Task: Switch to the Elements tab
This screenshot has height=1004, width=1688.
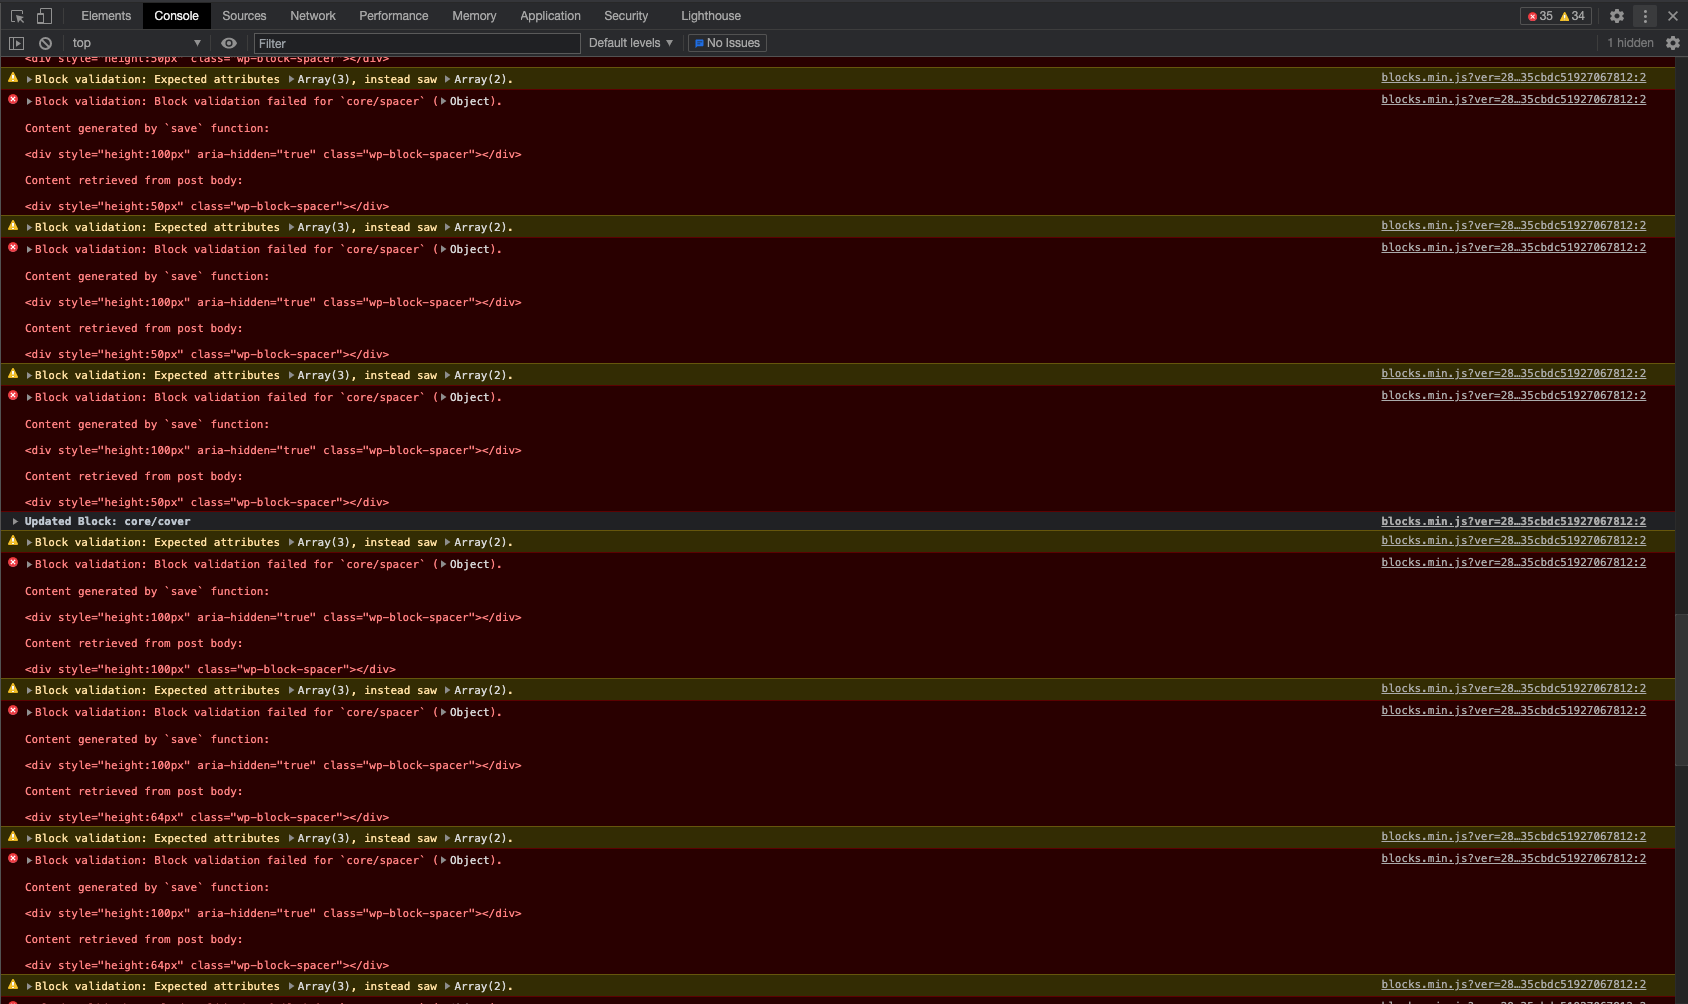Action: tap(106, 16)
